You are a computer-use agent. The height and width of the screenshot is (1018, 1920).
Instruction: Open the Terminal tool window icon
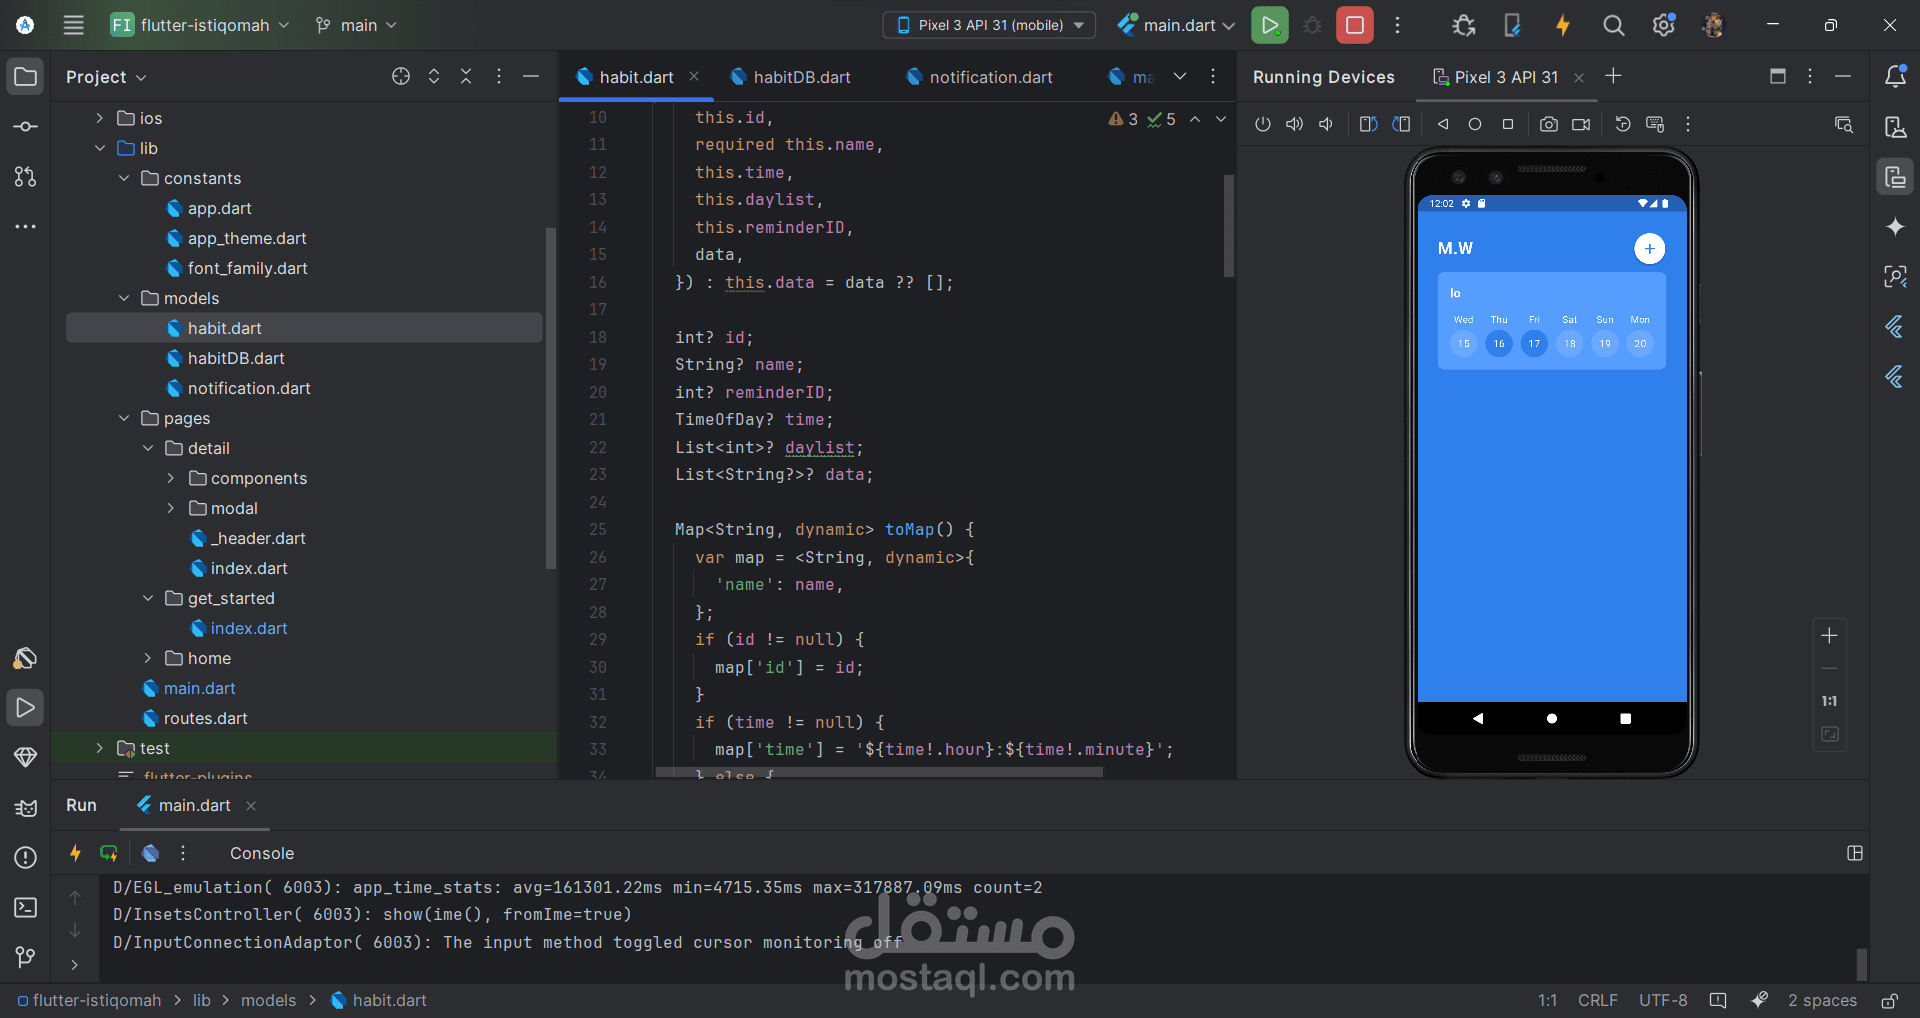pyautogui.click(x=25, y=907)
